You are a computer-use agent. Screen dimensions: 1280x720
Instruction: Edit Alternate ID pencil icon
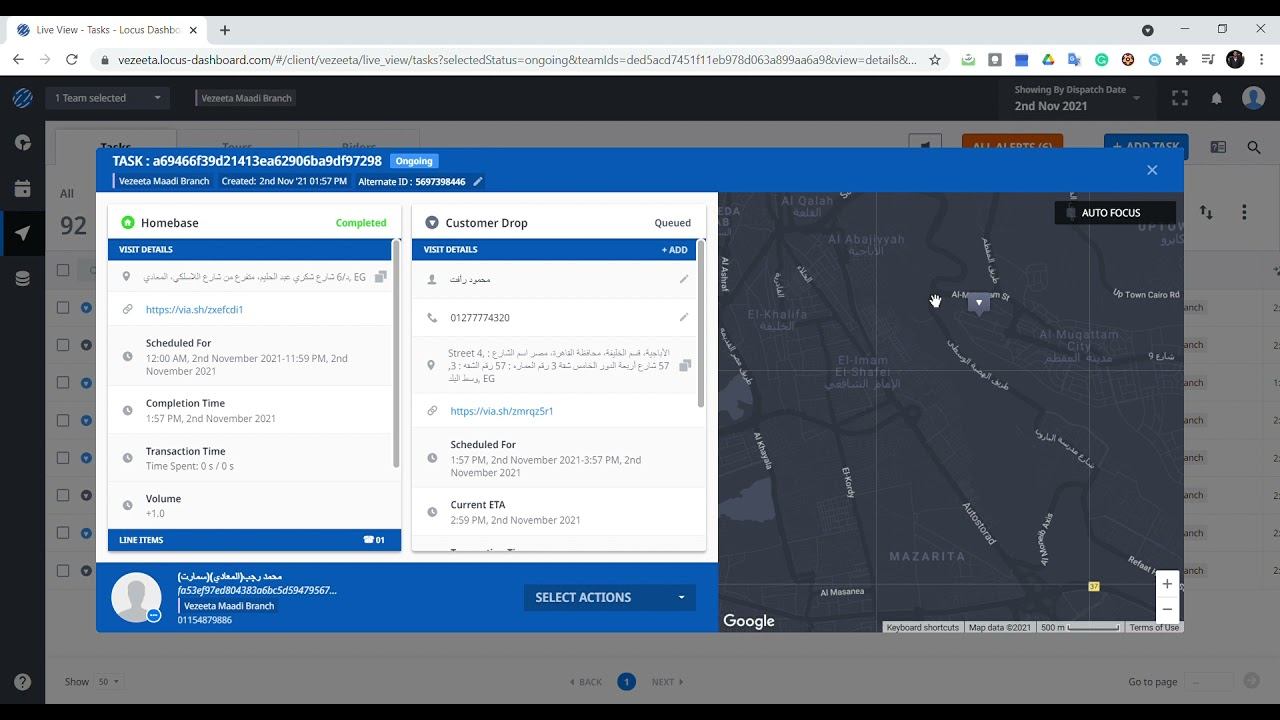(478, 181)
